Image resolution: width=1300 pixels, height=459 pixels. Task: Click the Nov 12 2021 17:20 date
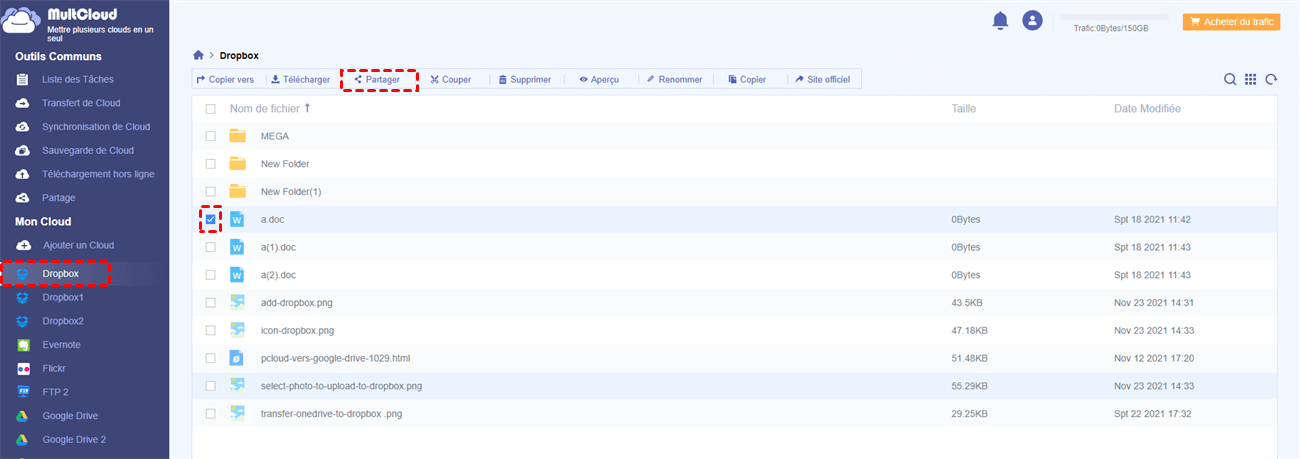pyautogui.click(x=1152, y=357)
